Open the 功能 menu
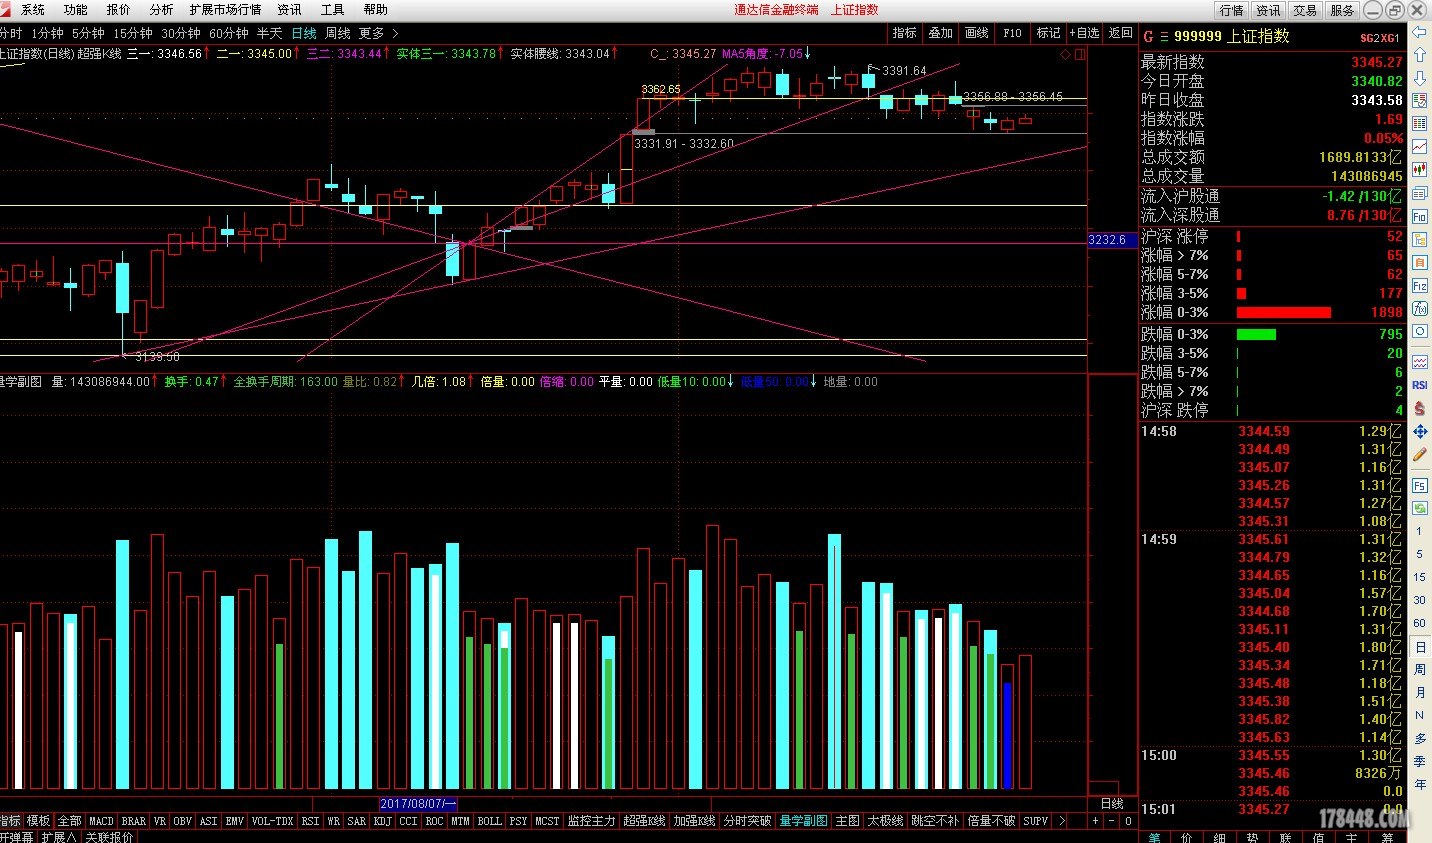This screenshot has height=843, width=1432. point(76,10)
